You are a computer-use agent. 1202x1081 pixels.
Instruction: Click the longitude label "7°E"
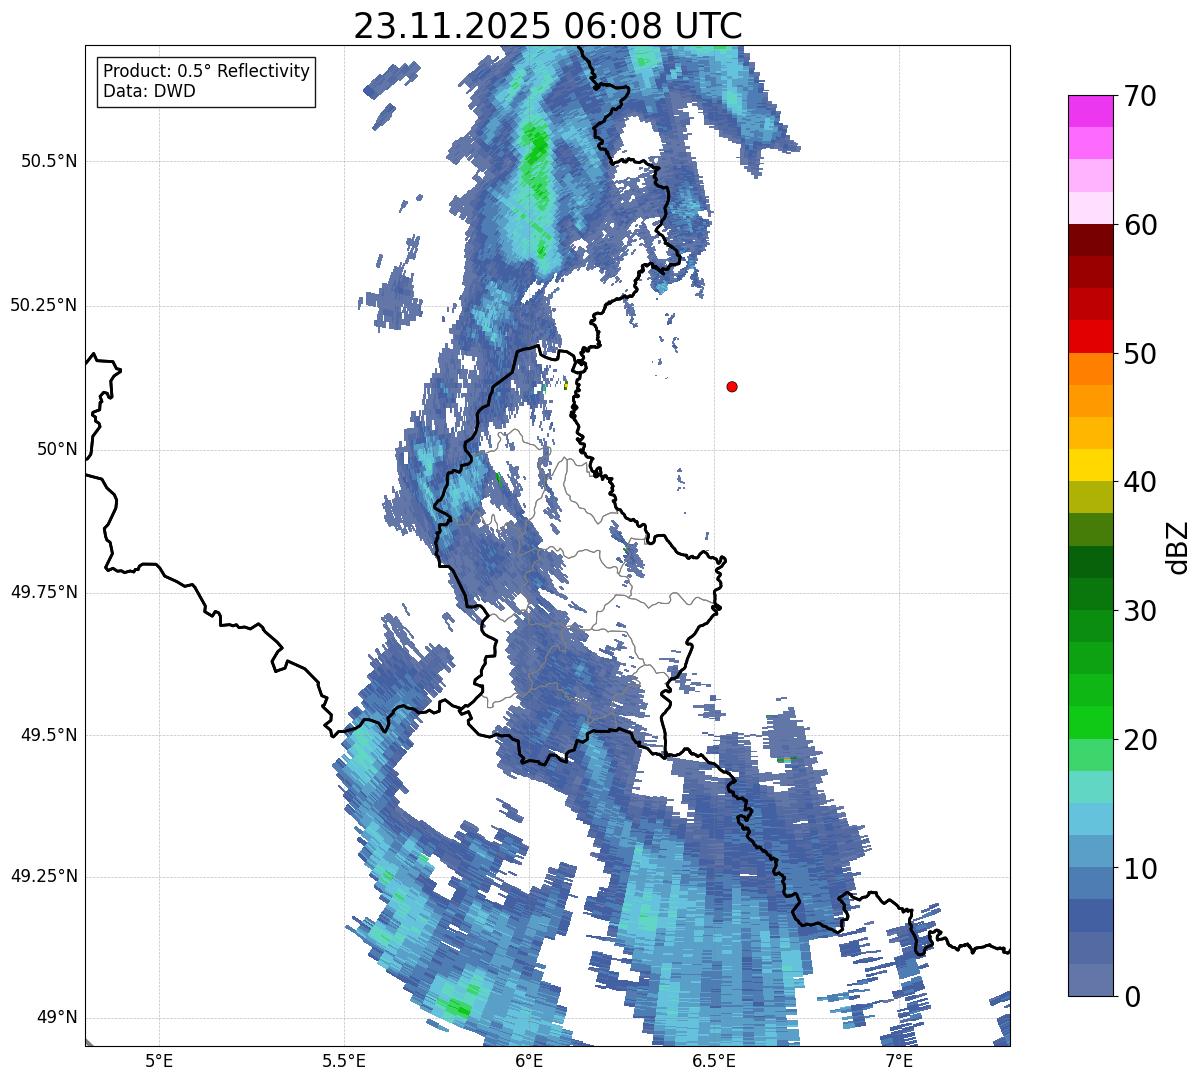pyautogui.click(x=899, y=1061)
